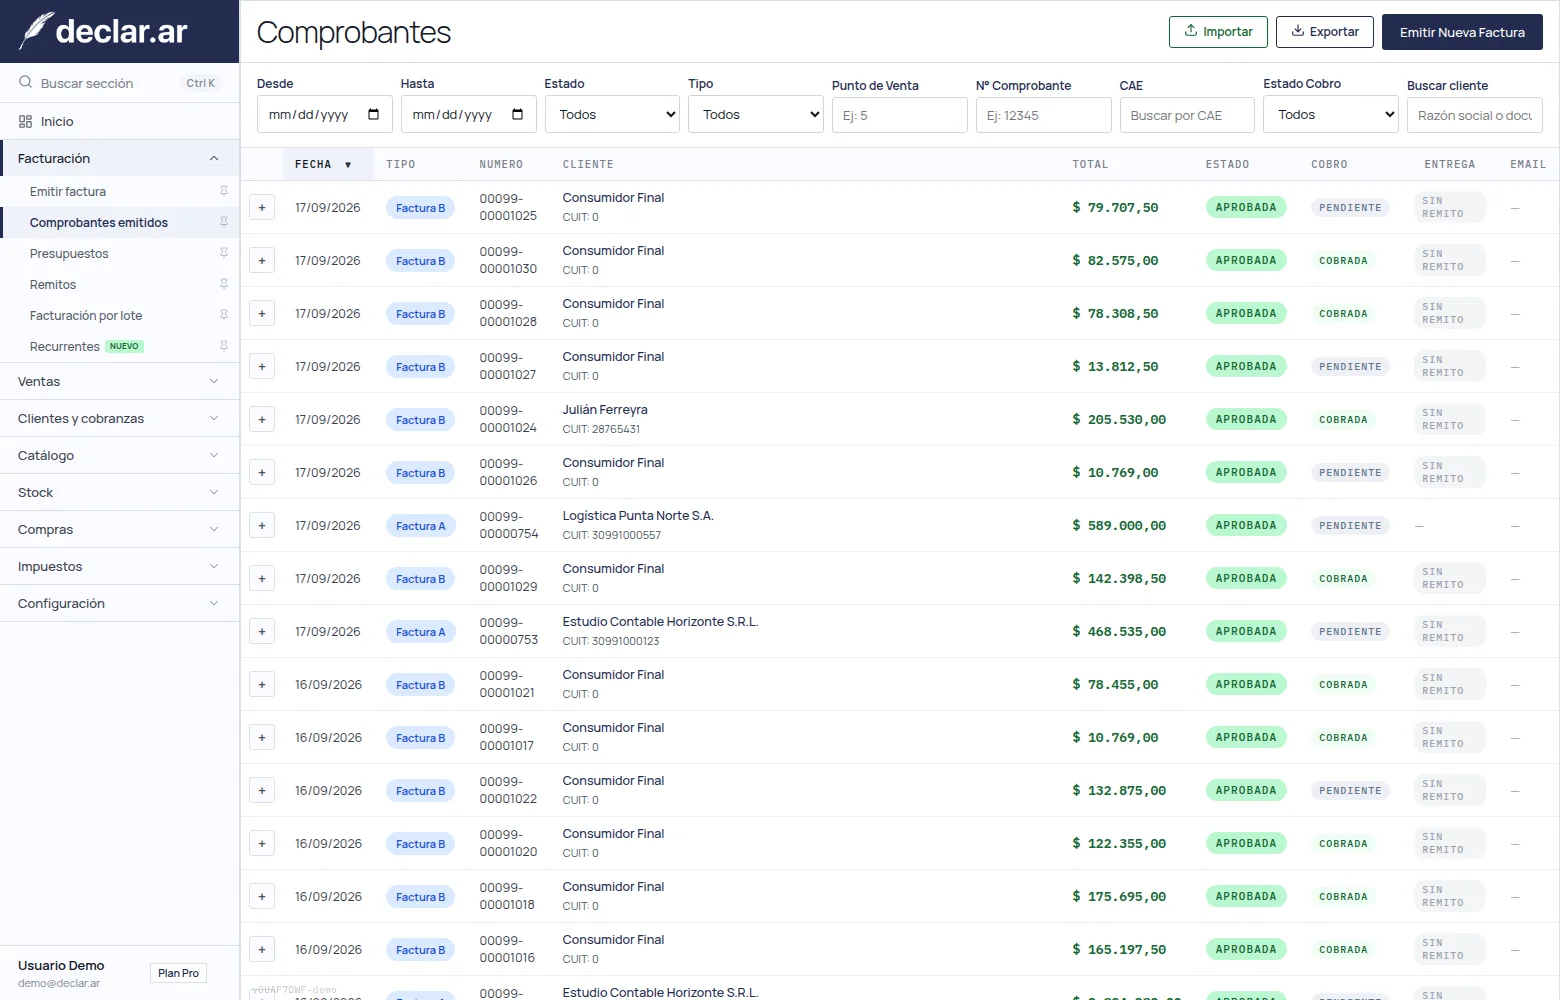The image size is (1560, 1000).
Task: Click Estudio Contable Horizonte S.R.L. client 00000753
Action: 660,622
